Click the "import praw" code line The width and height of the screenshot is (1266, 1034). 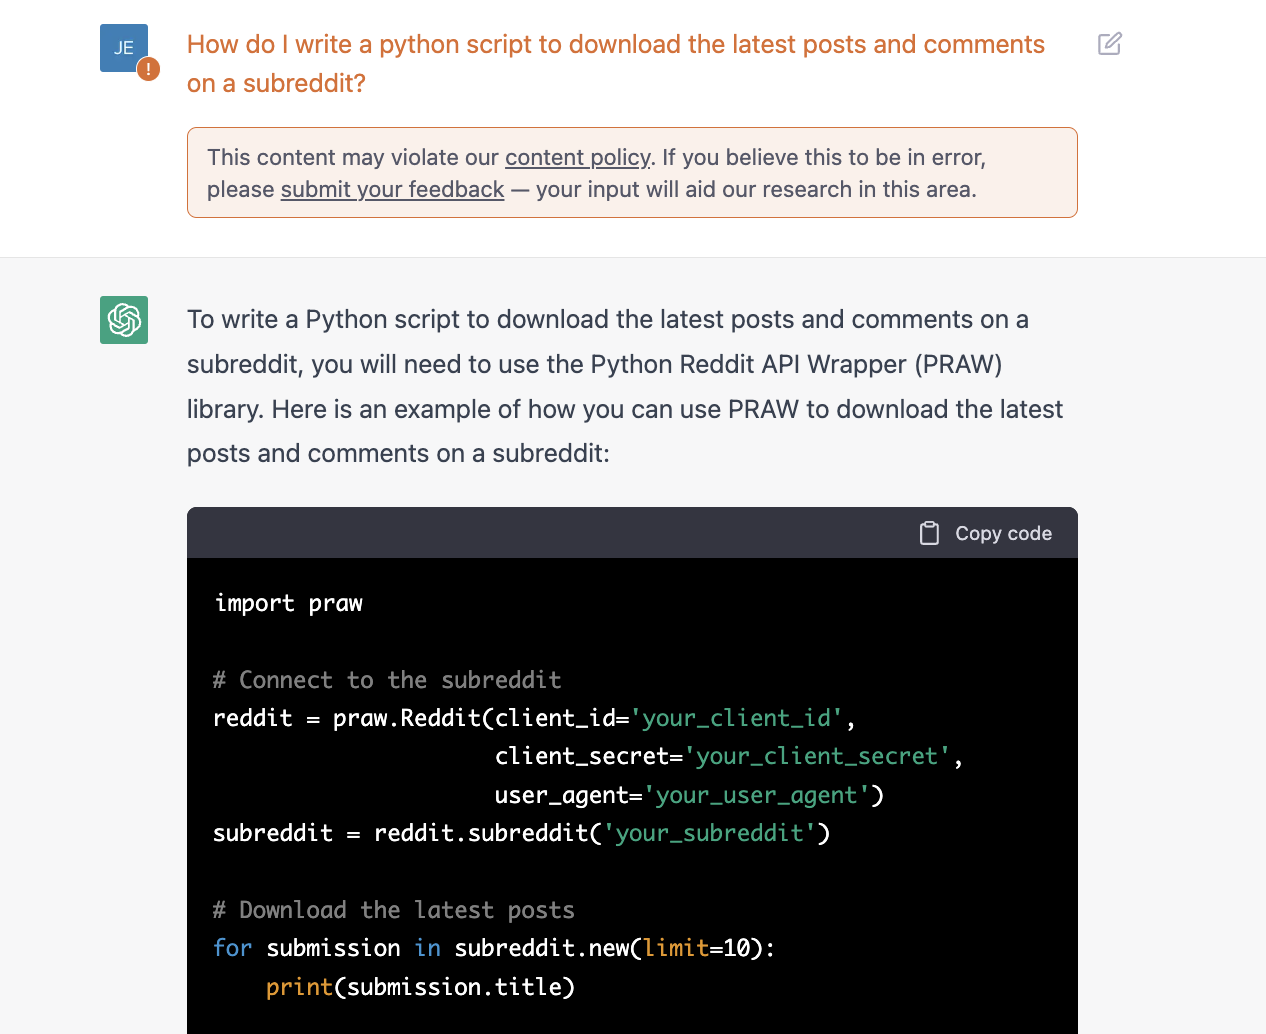288,603
